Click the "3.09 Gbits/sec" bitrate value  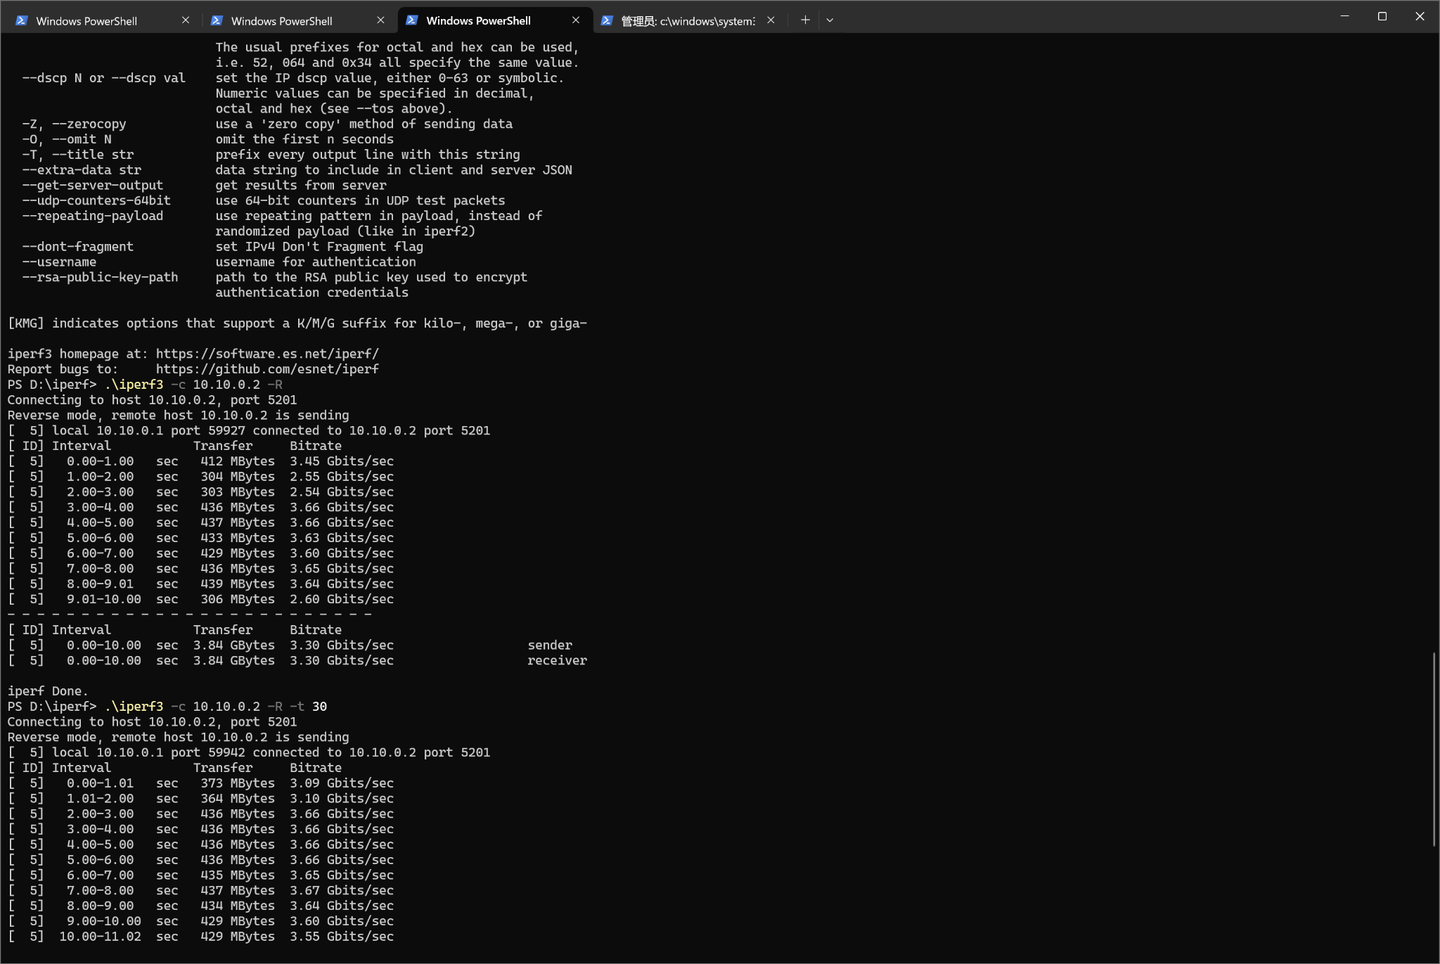(342, 783)
